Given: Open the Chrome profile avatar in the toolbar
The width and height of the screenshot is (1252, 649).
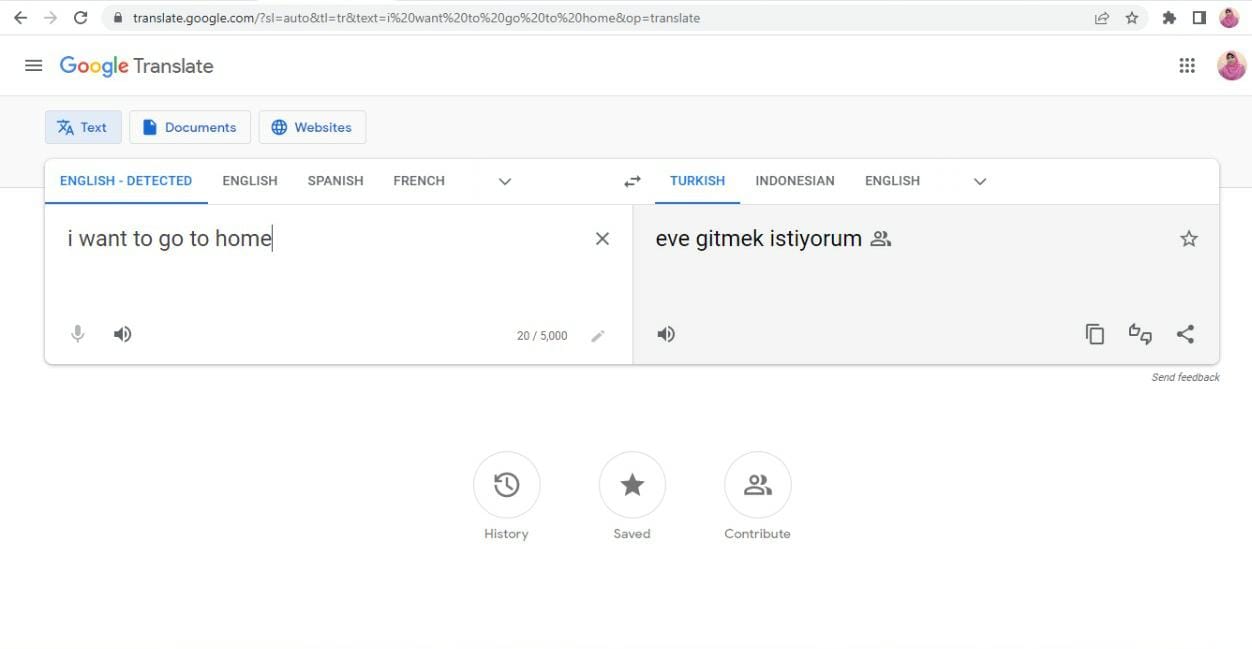Looking at the screenshot, I should pyautogui.click(x=1229, y=18).
